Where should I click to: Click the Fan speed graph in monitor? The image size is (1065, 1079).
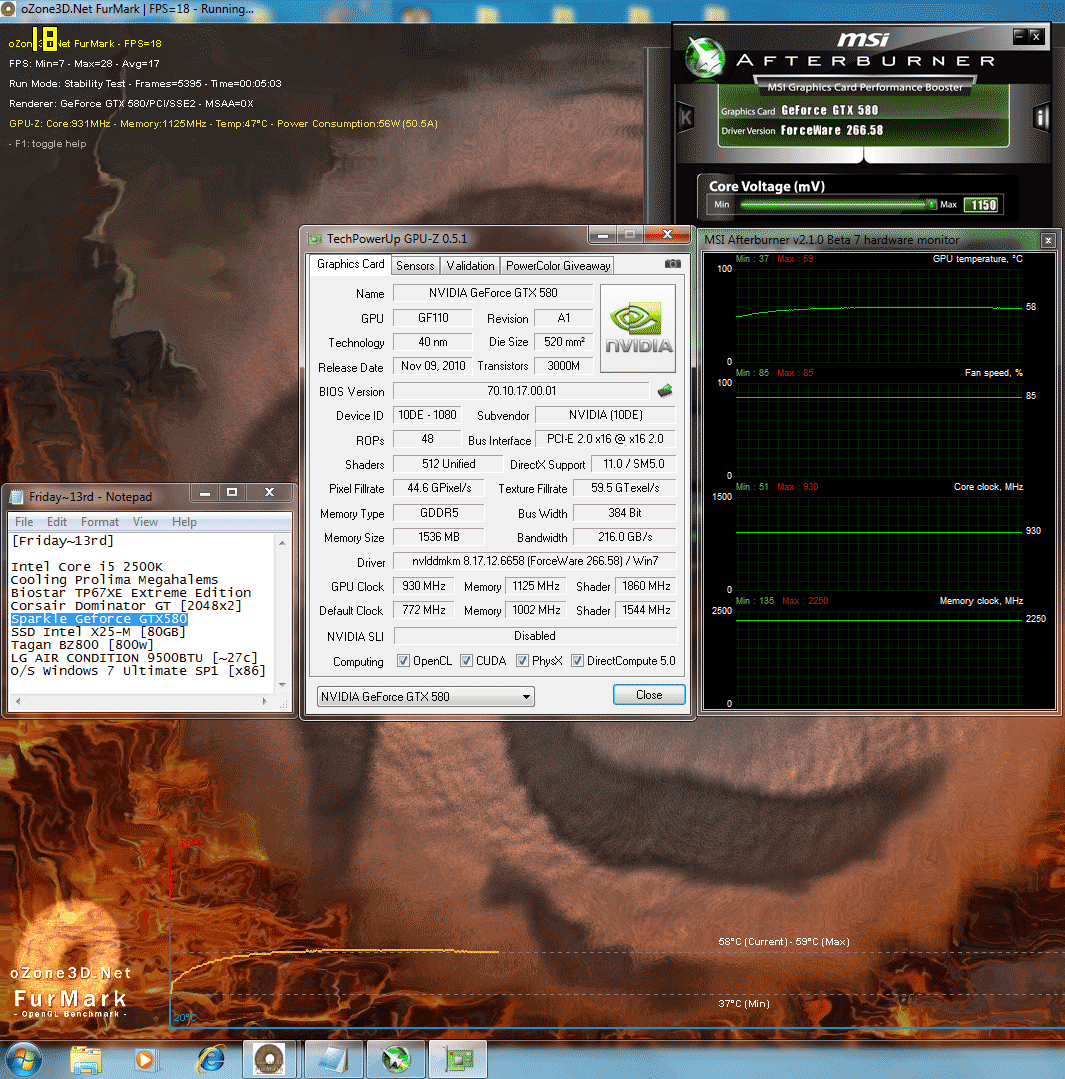coord(879,429)
